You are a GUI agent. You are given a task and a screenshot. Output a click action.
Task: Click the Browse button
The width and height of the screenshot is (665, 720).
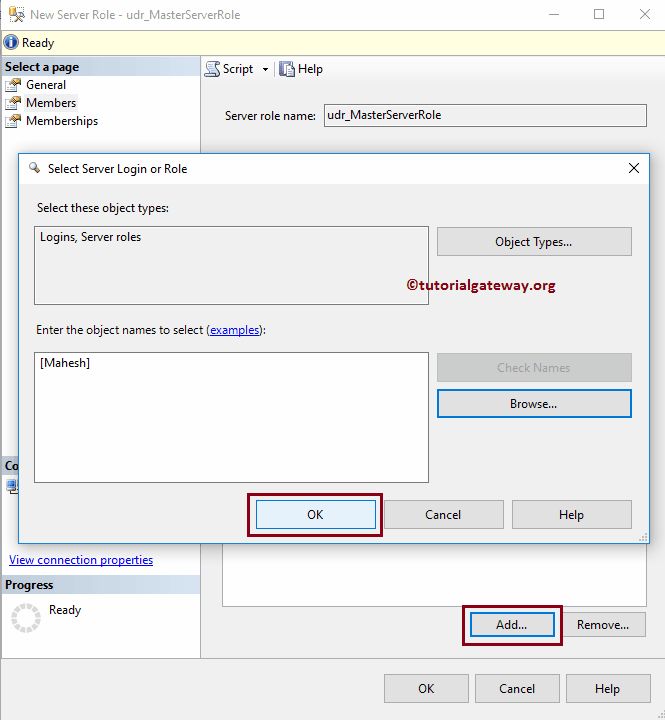534,404
